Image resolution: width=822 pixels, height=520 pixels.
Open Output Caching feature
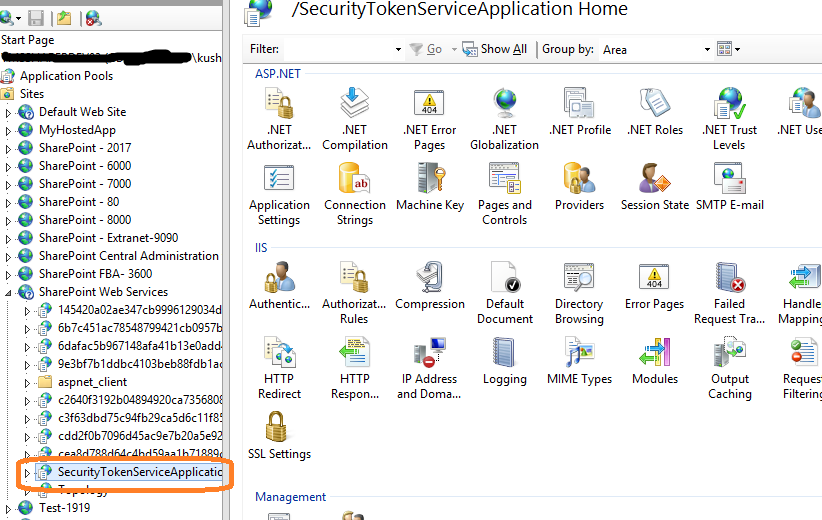click(x=729, y=368)
